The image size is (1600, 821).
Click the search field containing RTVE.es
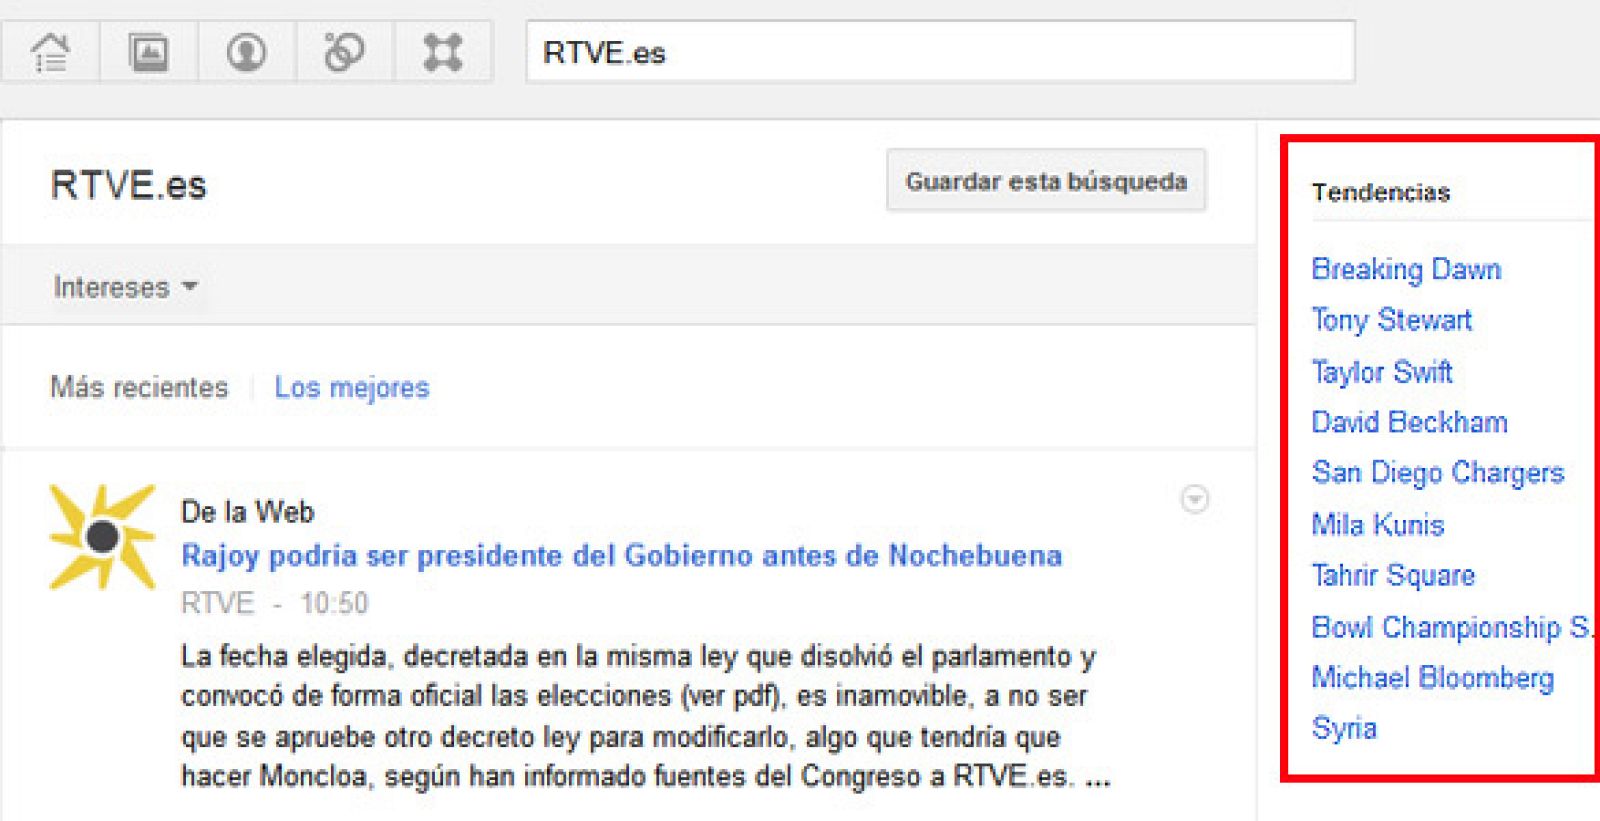coord(940,52)
